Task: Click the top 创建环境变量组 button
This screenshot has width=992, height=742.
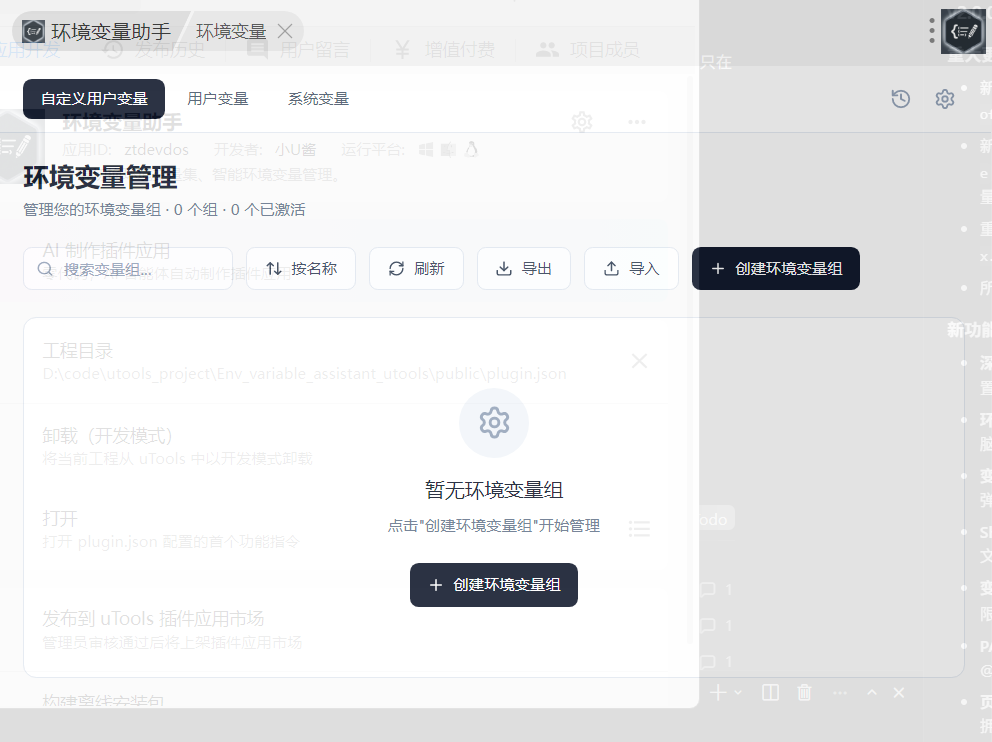Action: pyautogui.click(x=776, y=269)
